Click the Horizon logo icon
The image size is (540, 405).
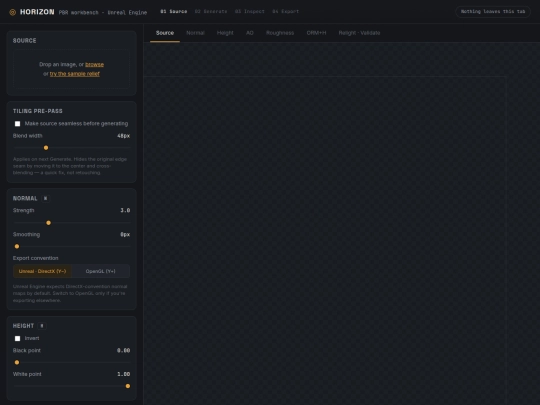[13, 12]
